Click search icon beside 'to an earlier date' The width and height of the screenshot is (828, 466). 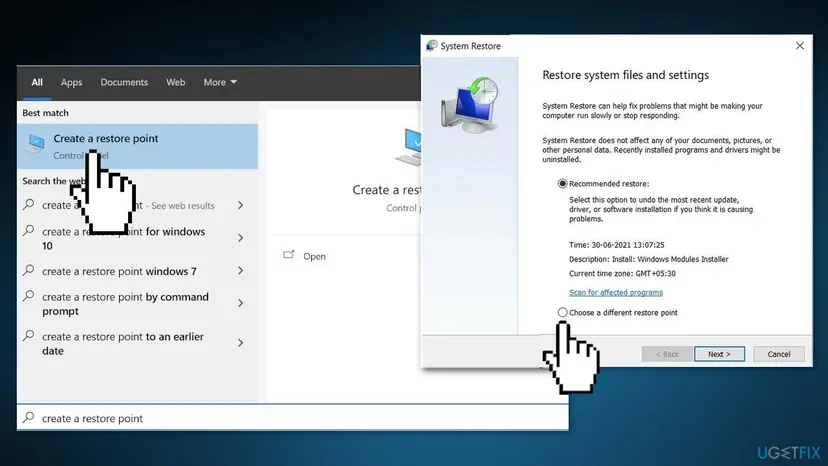click(29, 336)
